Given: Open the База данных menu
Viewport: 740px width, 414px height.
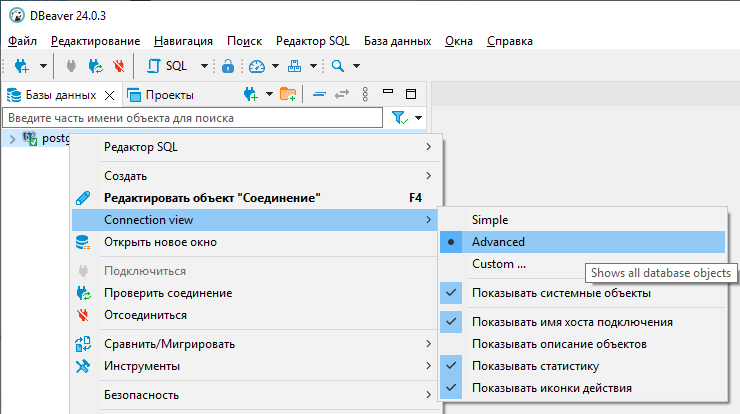Looking at the screenshot, I should (x=397, y=41).
